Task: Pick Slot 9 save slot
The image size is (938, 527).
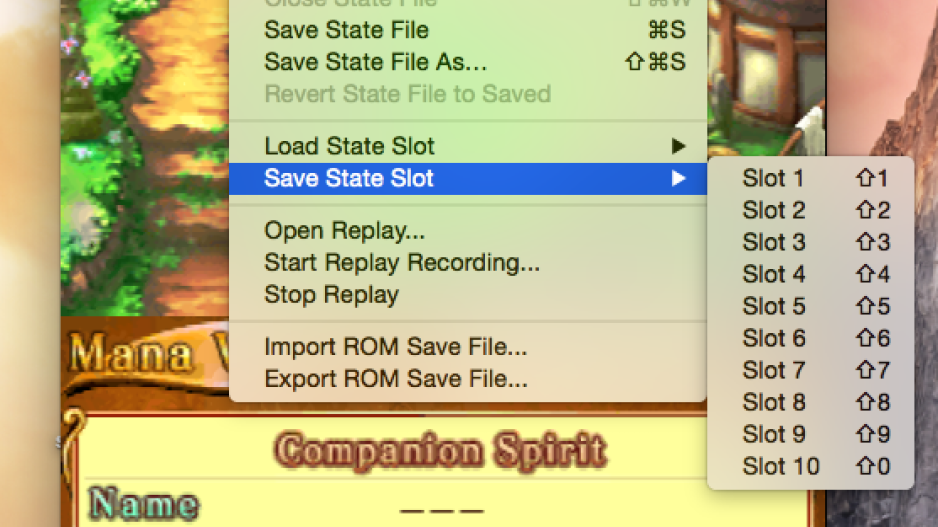Action: coord(773,435)
